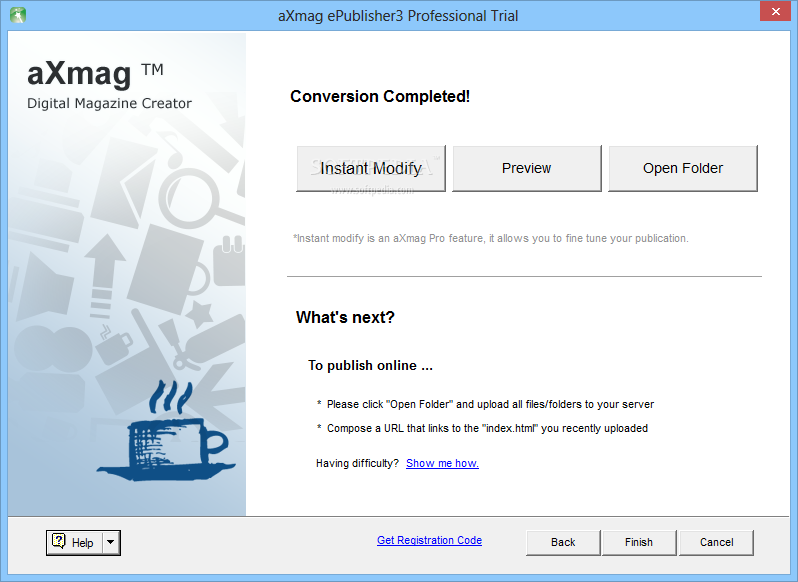
Task: Expand the Help dropdown arrow
Action: (111, 543)
